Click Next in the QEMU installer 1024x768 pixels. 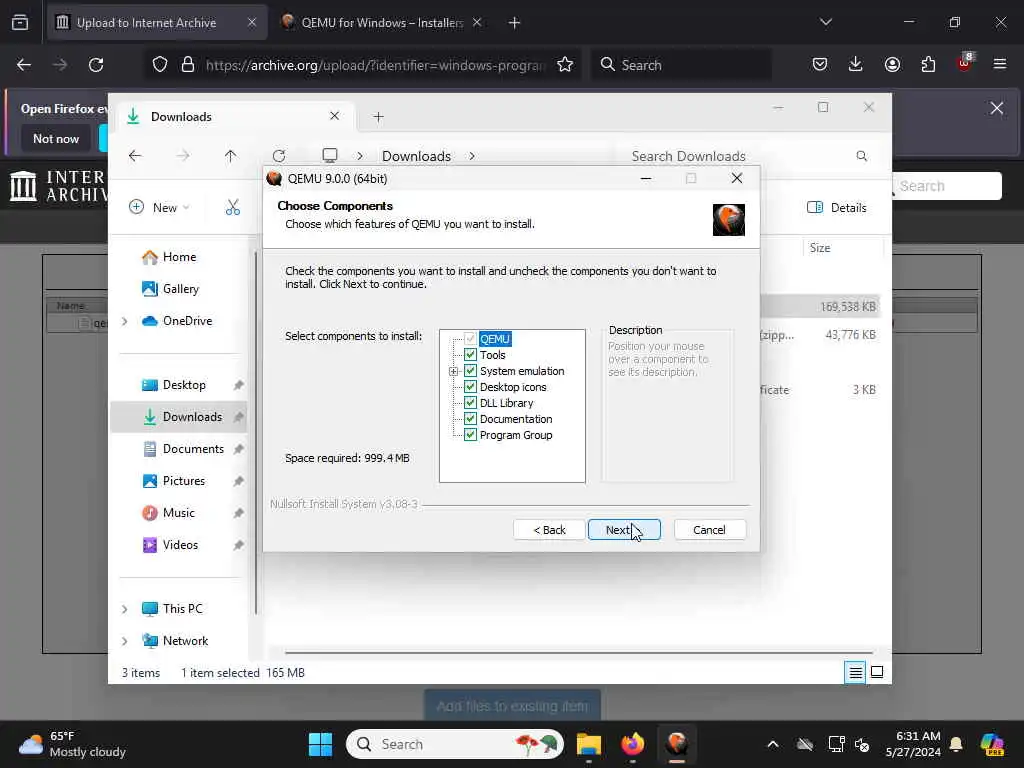[x=624, y=530]
